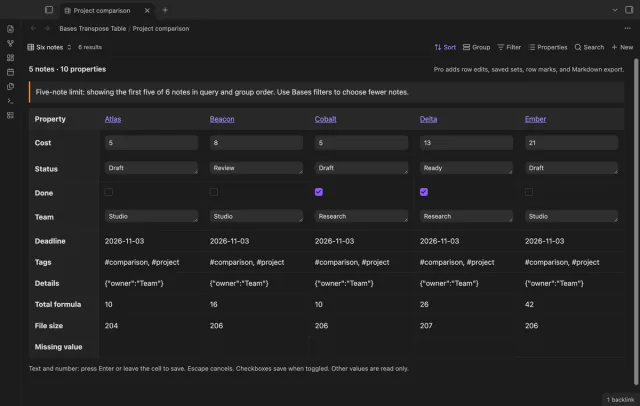The width and height of the screenshot is (640, 406).
Task: Edit the Atlas Cost field
Action: coord(151,143)
